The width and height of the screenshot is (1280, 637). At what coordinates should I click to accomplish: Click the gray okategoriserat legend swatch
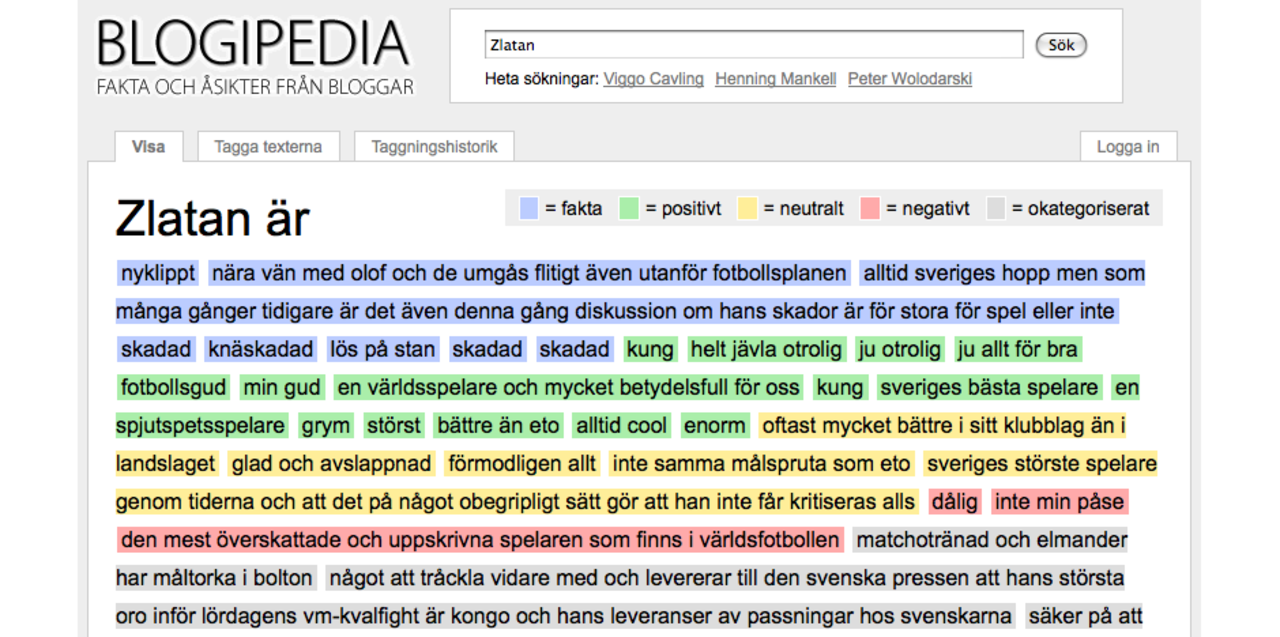pyautogui.click(x=995, y=208)
